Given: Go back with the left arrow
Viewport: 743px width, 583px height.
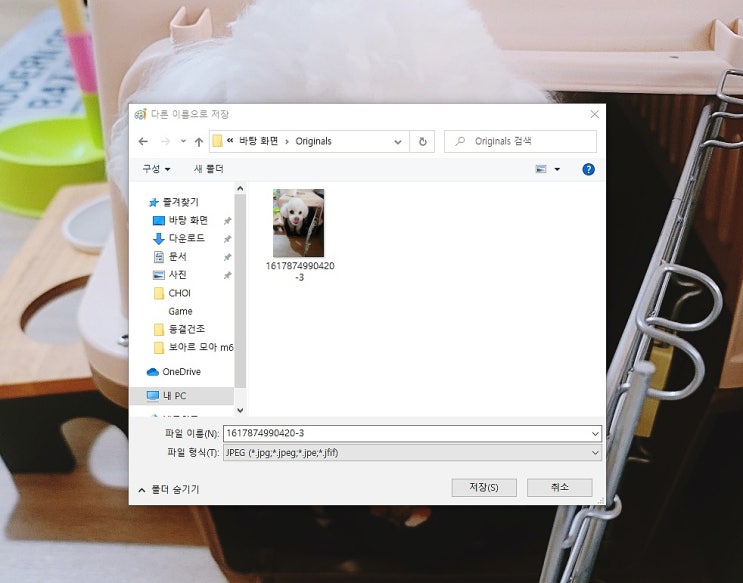Looking at the screenshot, I should pyautogui.click(x=143, y=141).
